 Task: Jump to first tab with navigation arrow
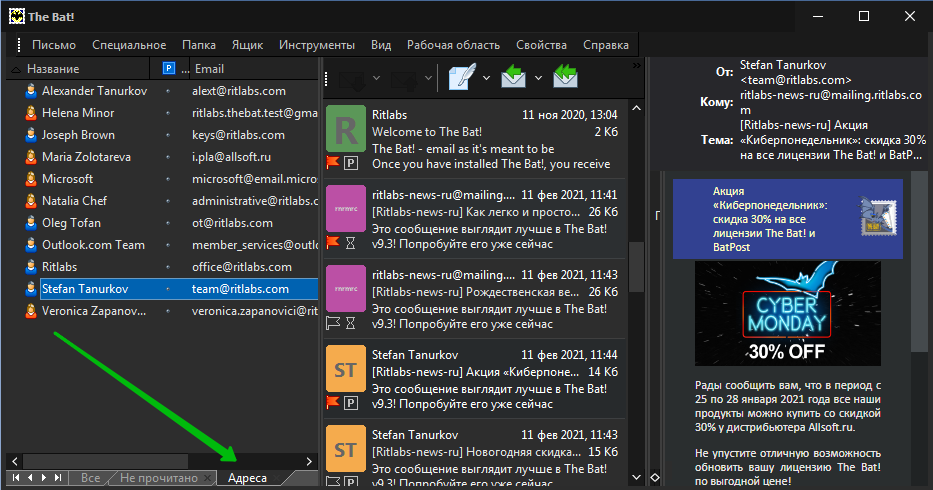coord(16,477)
